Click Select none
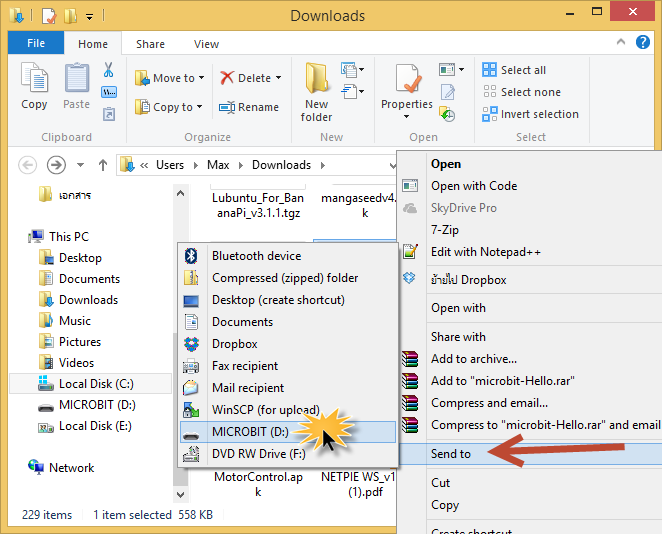This screenshot has height=534, width=662. coord(521,92)
